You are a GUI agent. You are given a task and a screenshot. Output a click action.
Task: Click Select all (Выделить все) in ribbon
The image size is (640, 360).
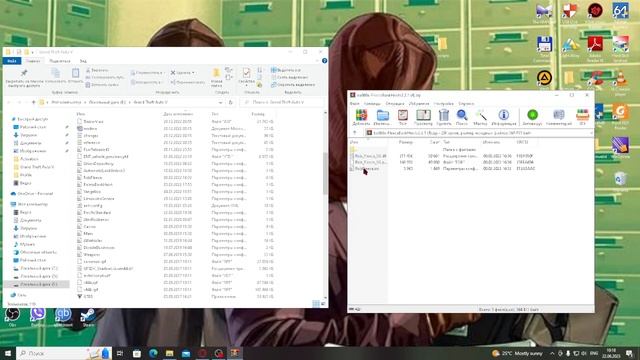286,70
